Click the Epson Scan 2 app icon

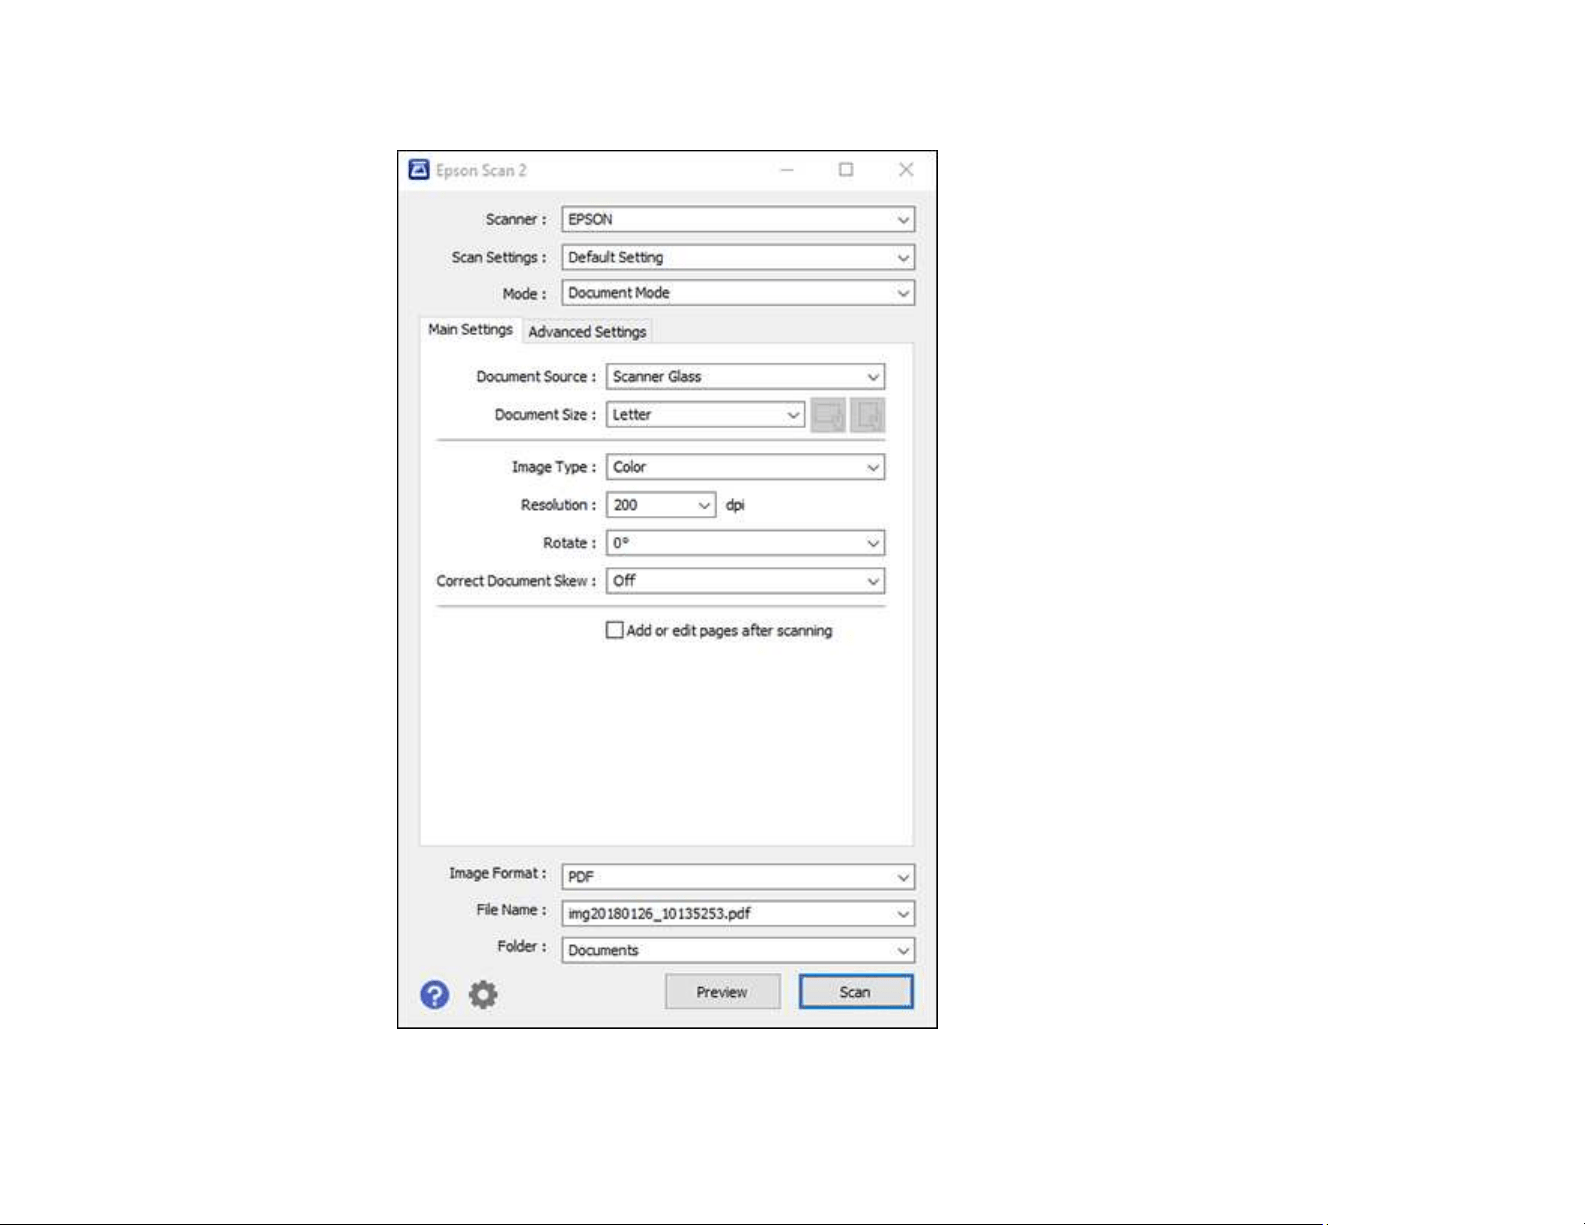pos(419,170)
